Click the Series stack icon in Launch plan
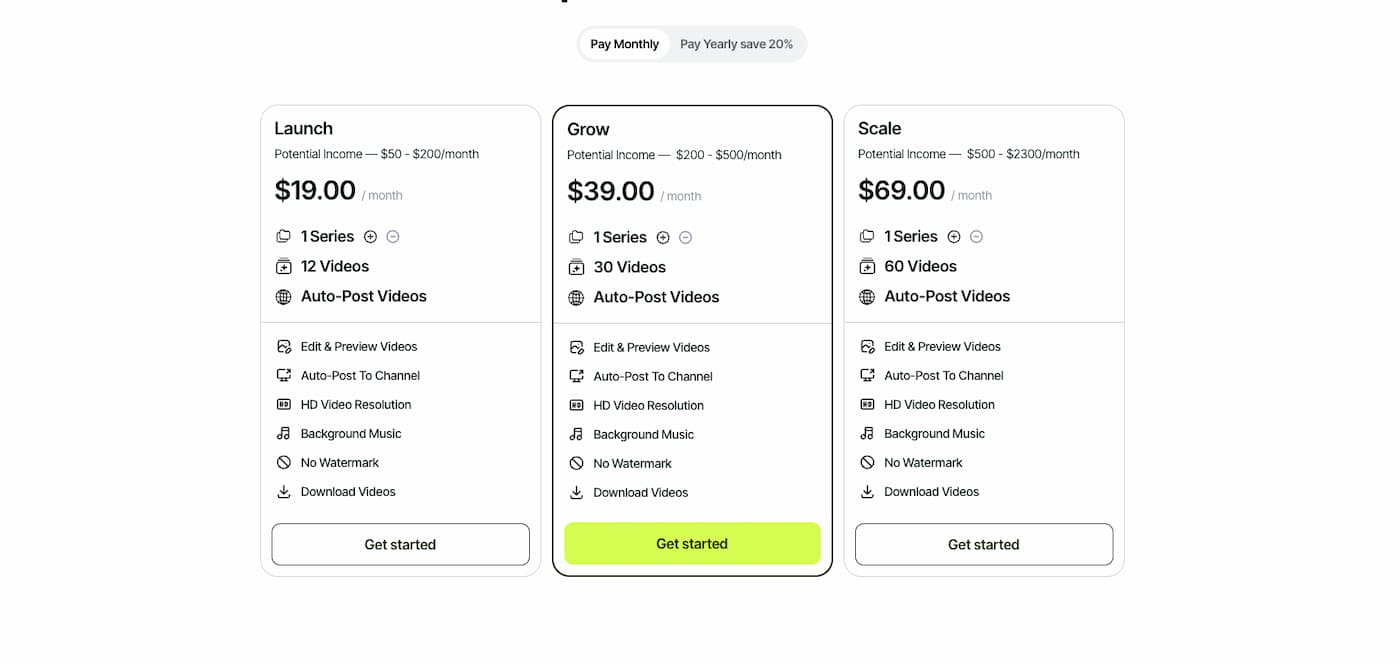The height and width of the screenshot is (664, 1400). (283, 236)
